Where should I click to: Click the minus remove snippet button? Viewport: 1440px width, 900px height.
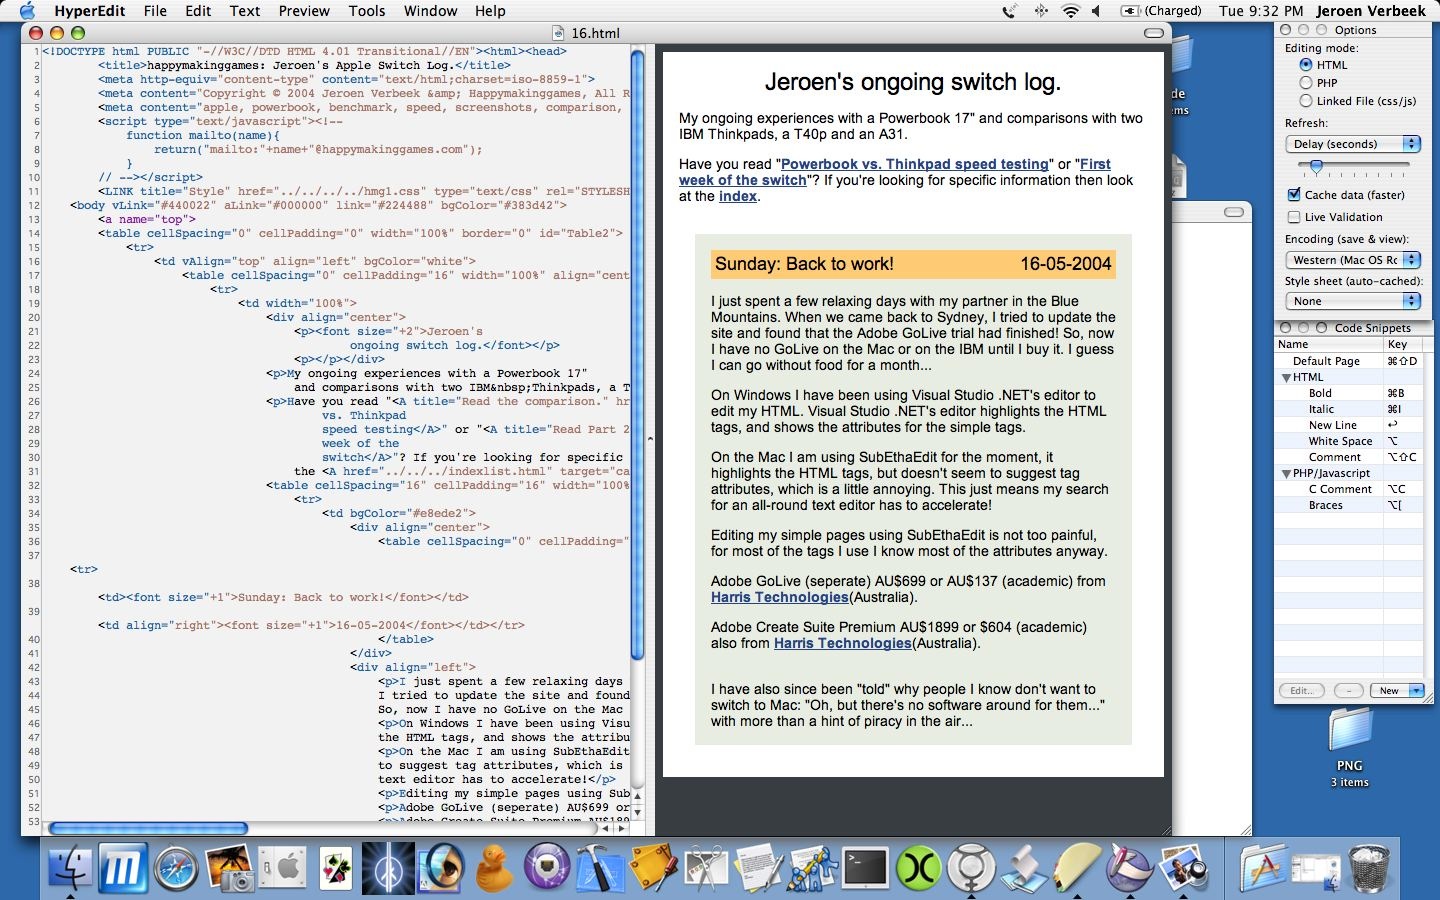[x=1349, y=691]
